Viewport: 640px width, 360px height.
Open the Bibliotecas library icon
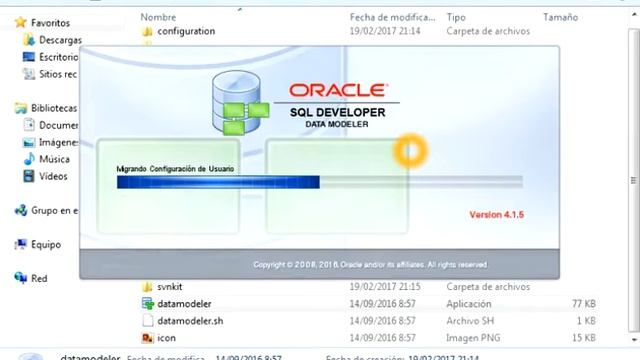point(20,108)
